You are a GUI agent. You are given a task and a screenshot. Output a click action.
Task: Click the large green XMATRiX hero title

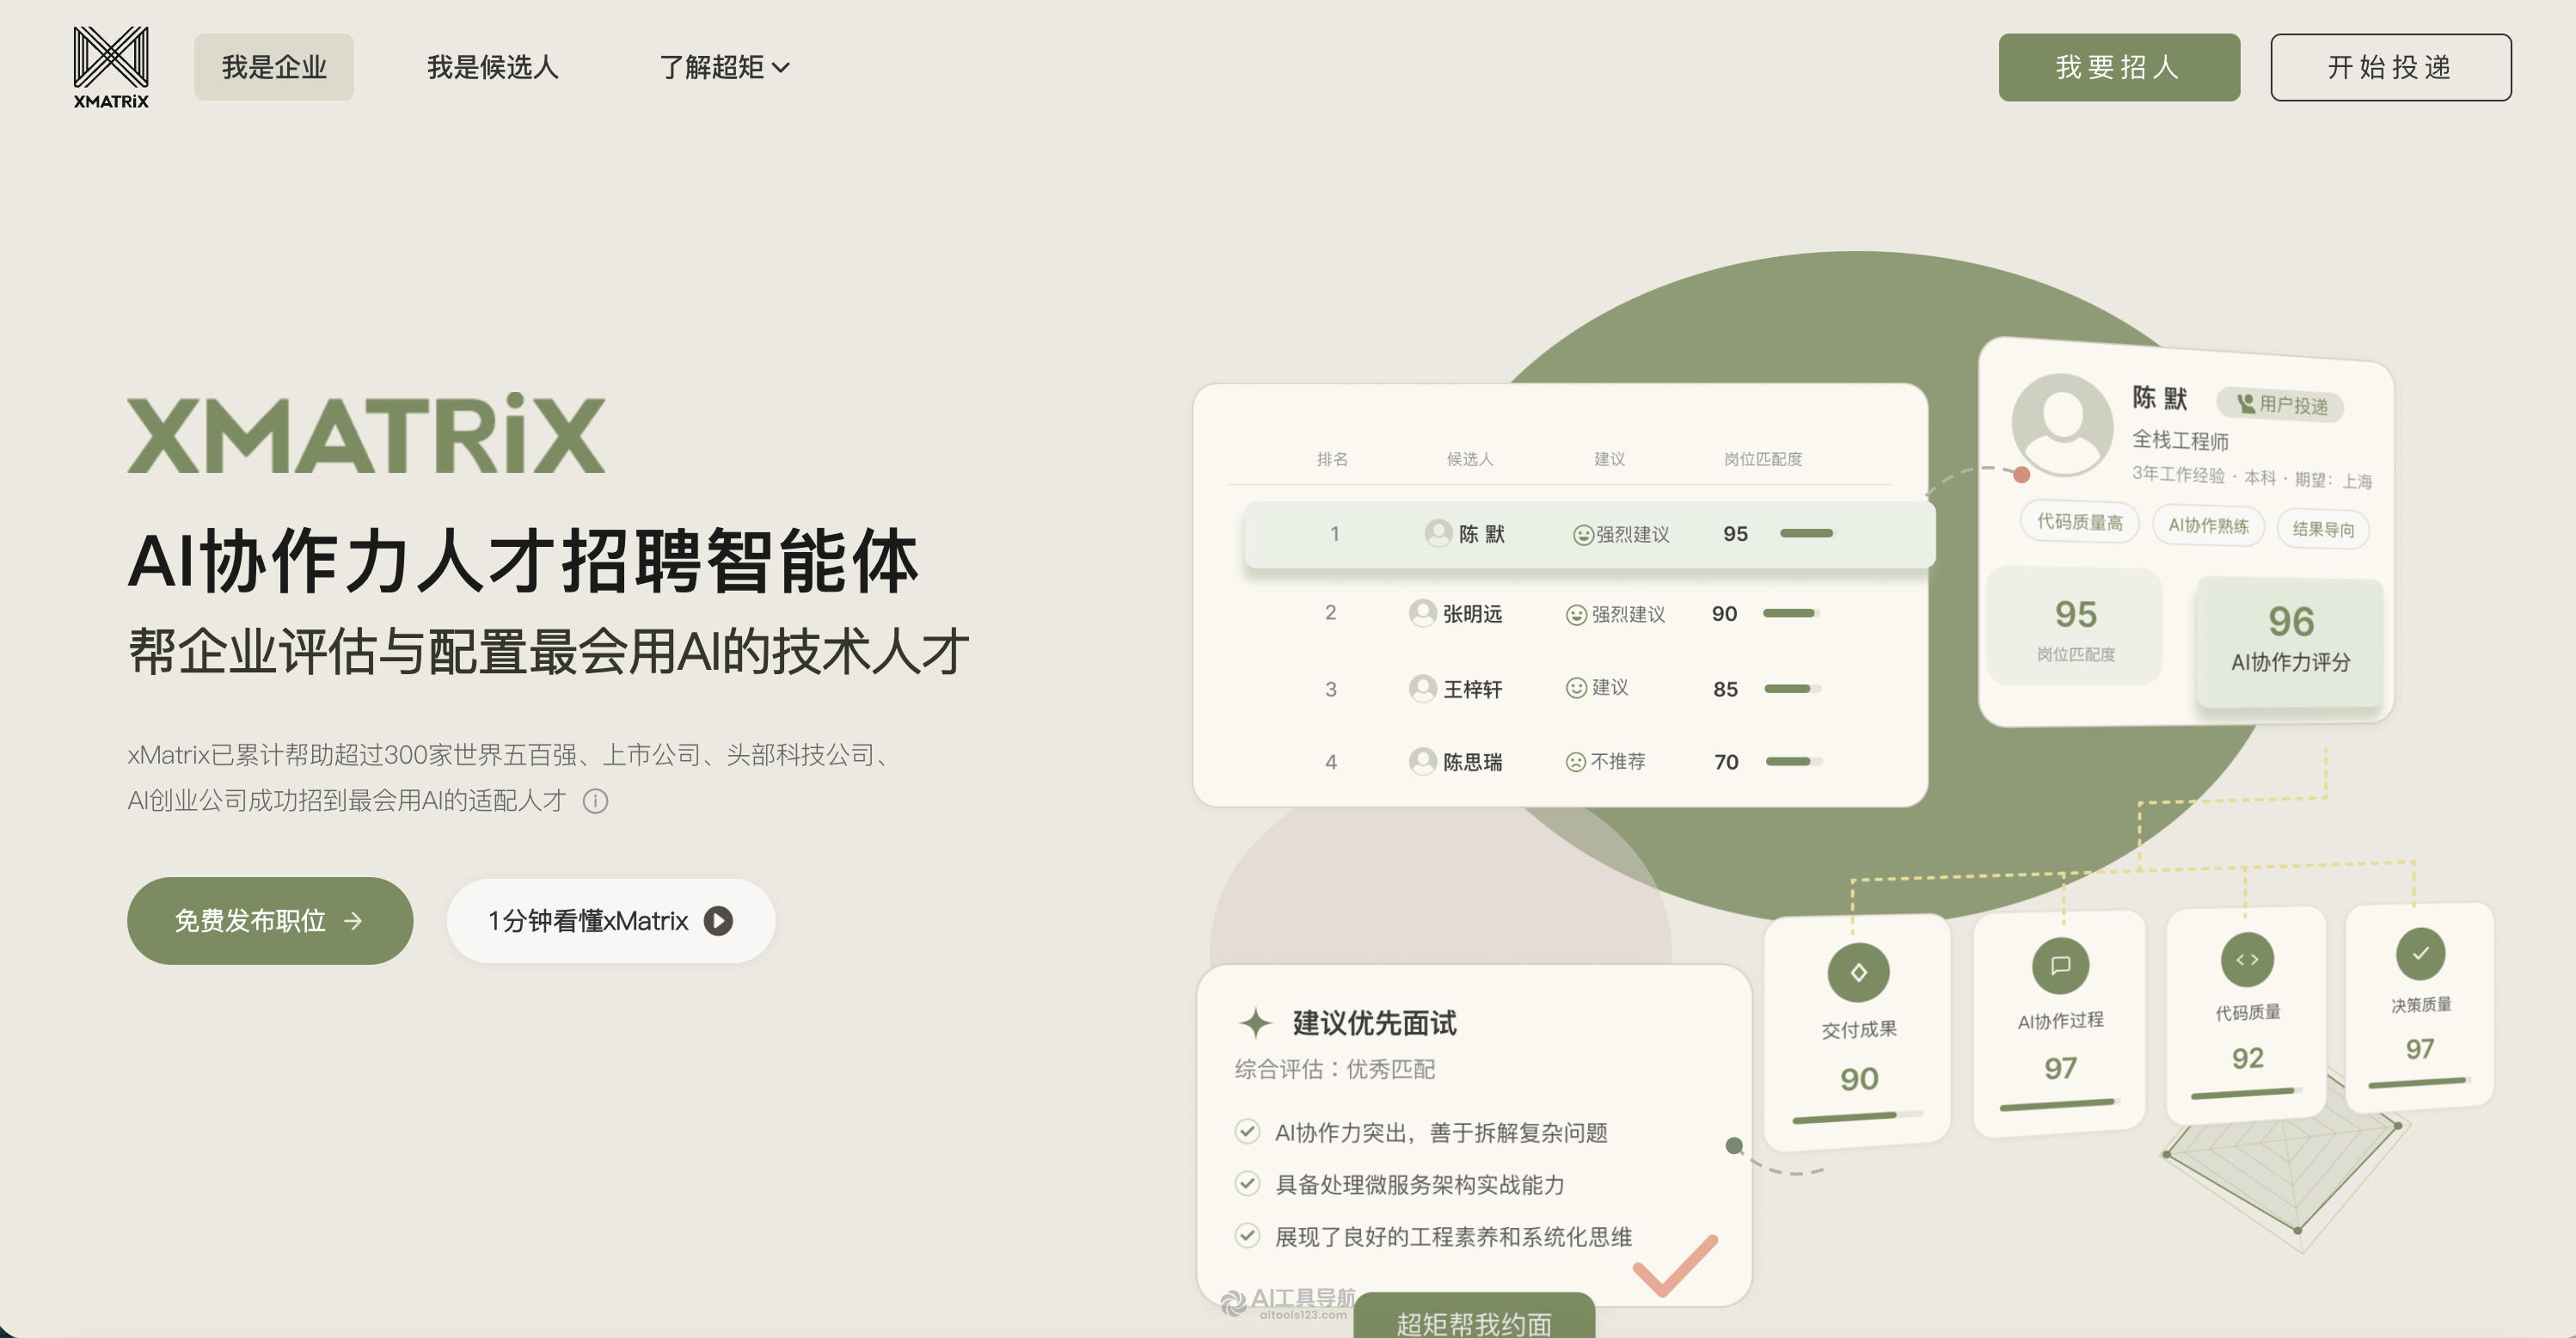pyautogui.click(x=366, y=433)
